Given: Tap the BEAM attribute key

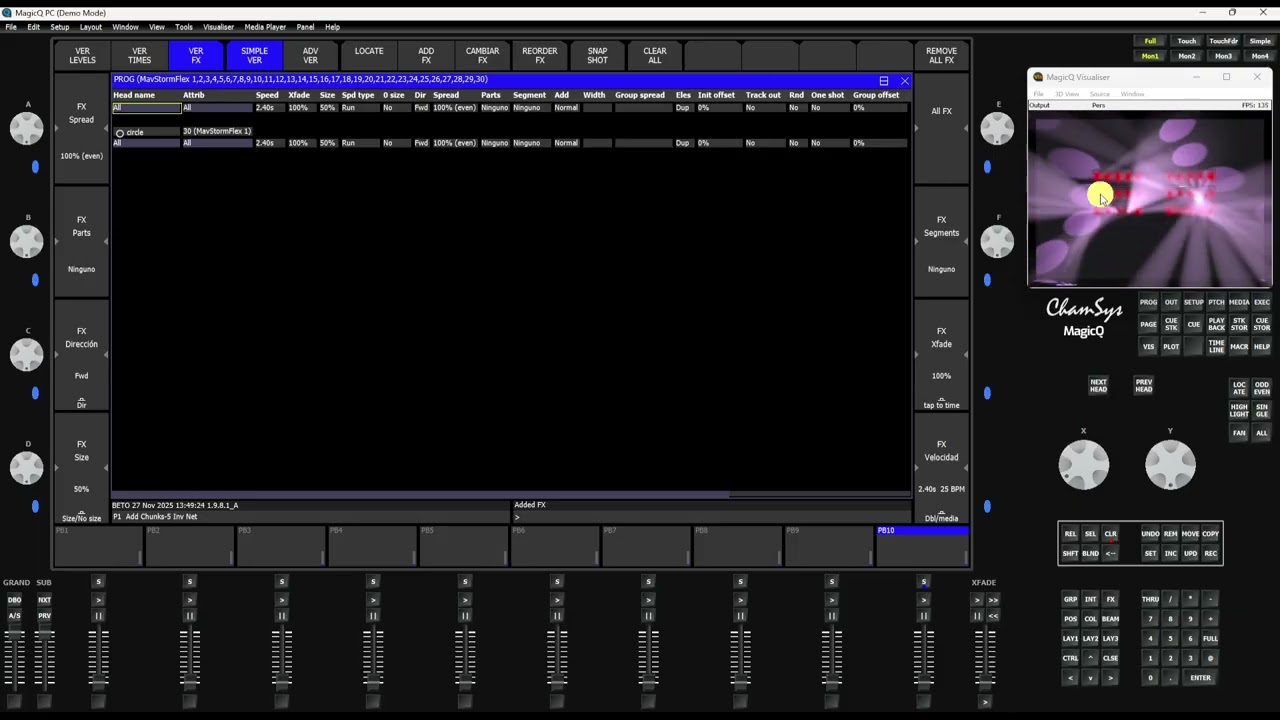Looking at the screenshot, I should (x=1110, y=619).
